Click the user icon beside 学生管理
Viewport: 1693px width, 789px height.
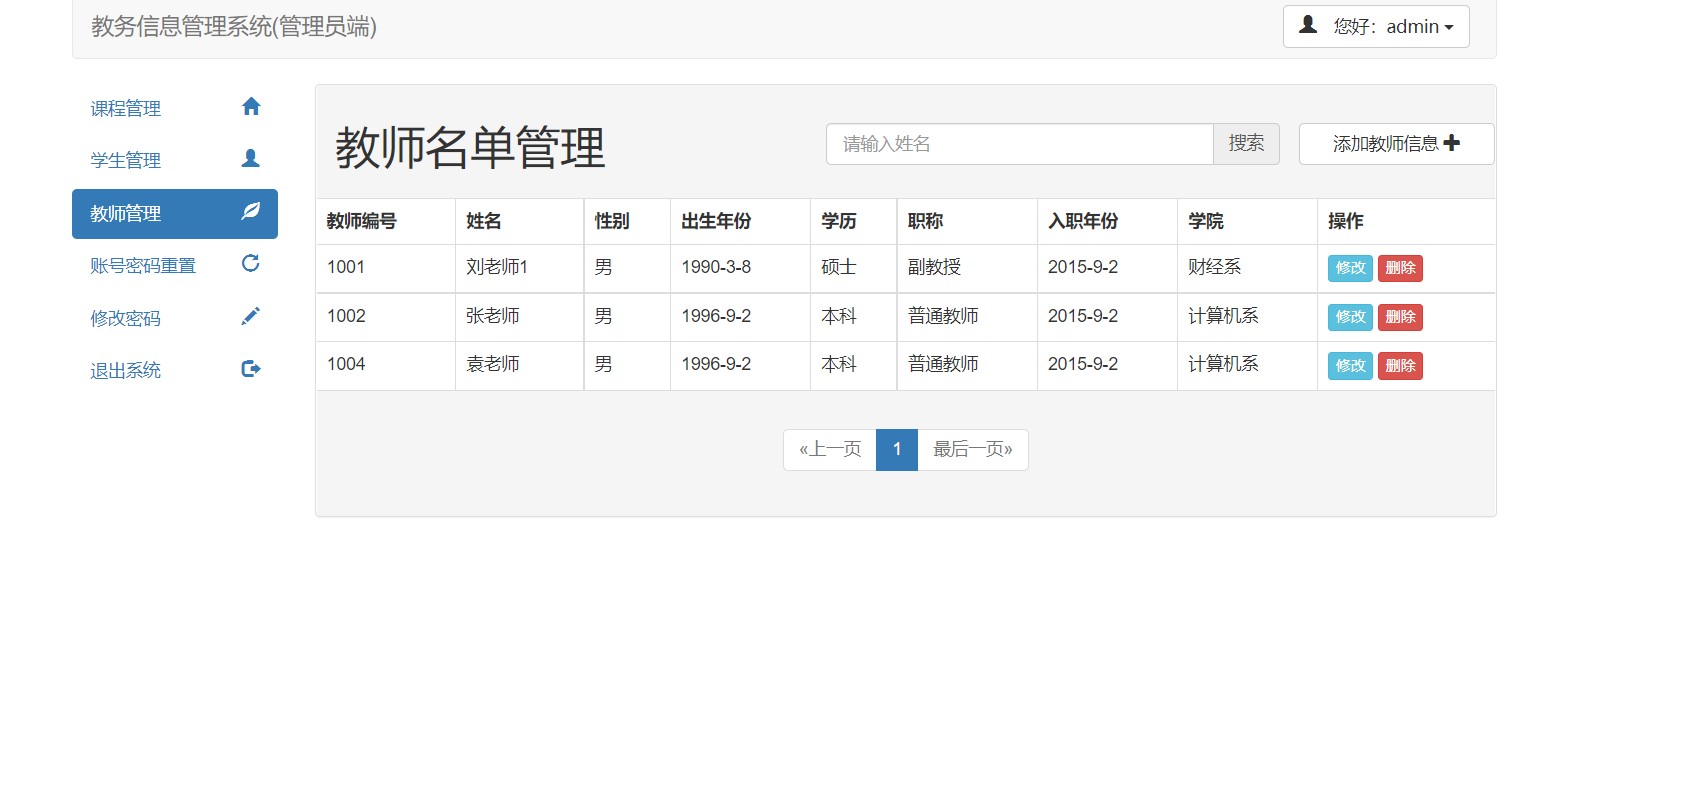click(251, 159)
